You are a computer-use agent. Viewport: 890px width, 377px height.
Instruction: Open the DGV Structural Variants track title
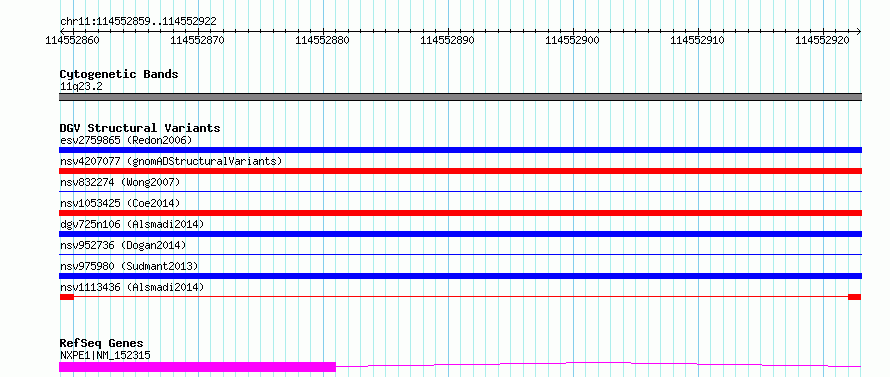click(x=140, y=128)
